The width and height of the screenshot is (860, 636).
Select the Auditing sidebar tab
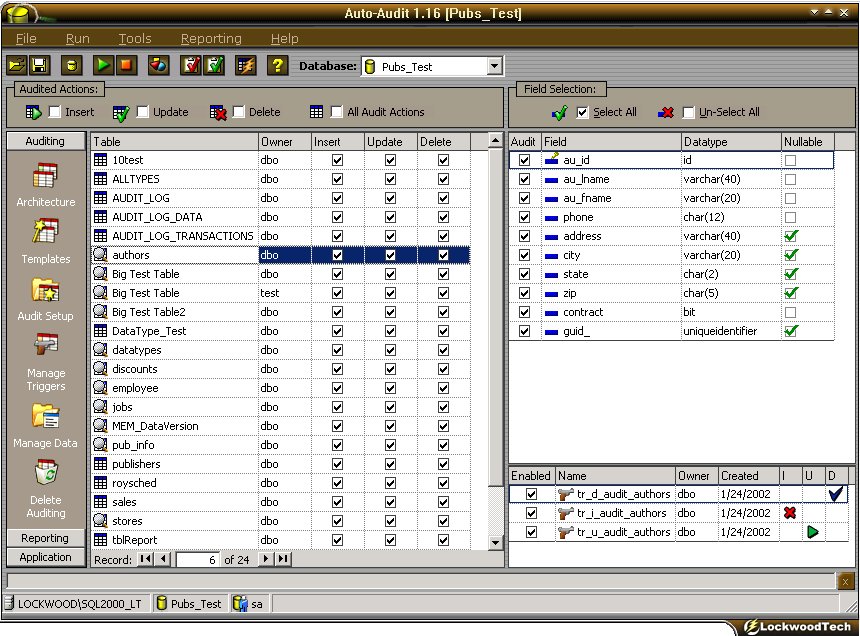tap(46, 141)
